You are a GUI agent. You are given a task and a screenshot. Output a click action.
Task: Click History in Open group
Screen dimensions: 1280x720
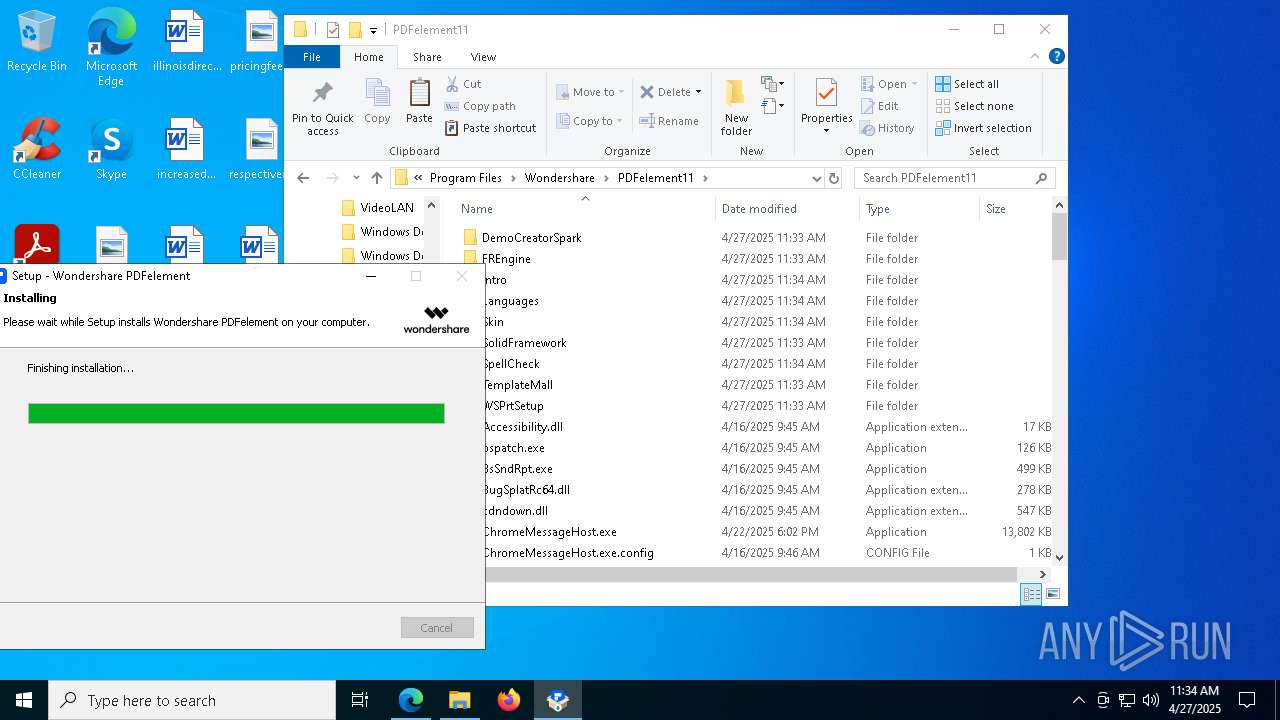(887, 128)
